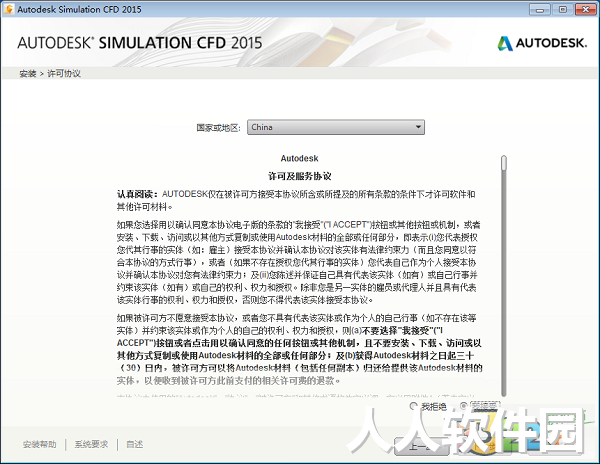Image resolution: width=600 pixels, height=464 pixels.
Task: Click the license agreement vertical scrollbar
Action: tap(504, 275)
